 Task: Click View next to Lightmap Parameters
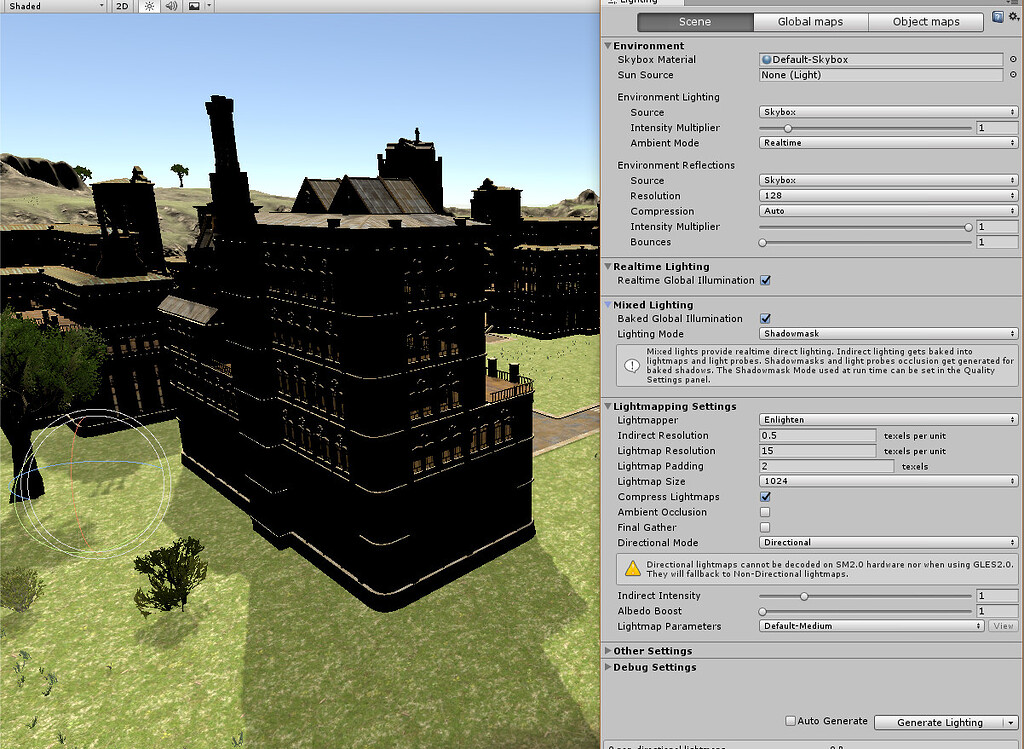tap(1003, 626)
